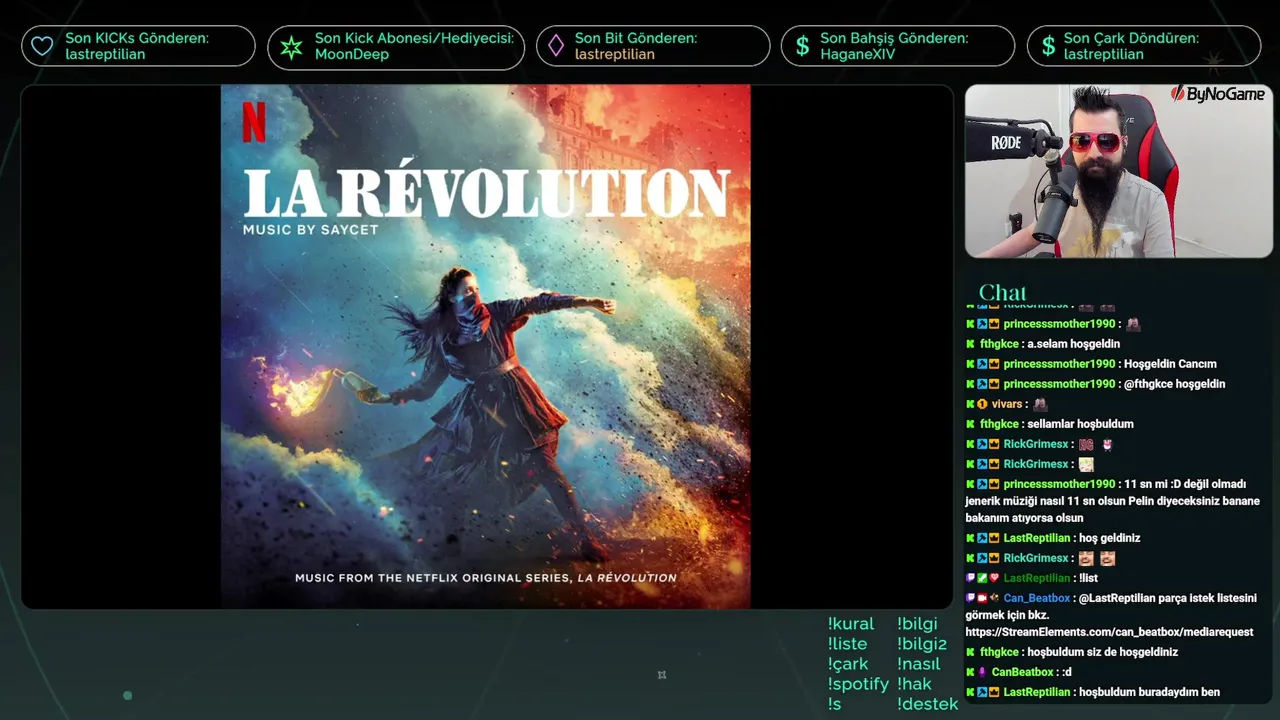Viewport: 1280px width, 720px height.
Task: Click the 'hoşbuldum siz de hoşgeldiniz' message
Action: coord(1103,652)
